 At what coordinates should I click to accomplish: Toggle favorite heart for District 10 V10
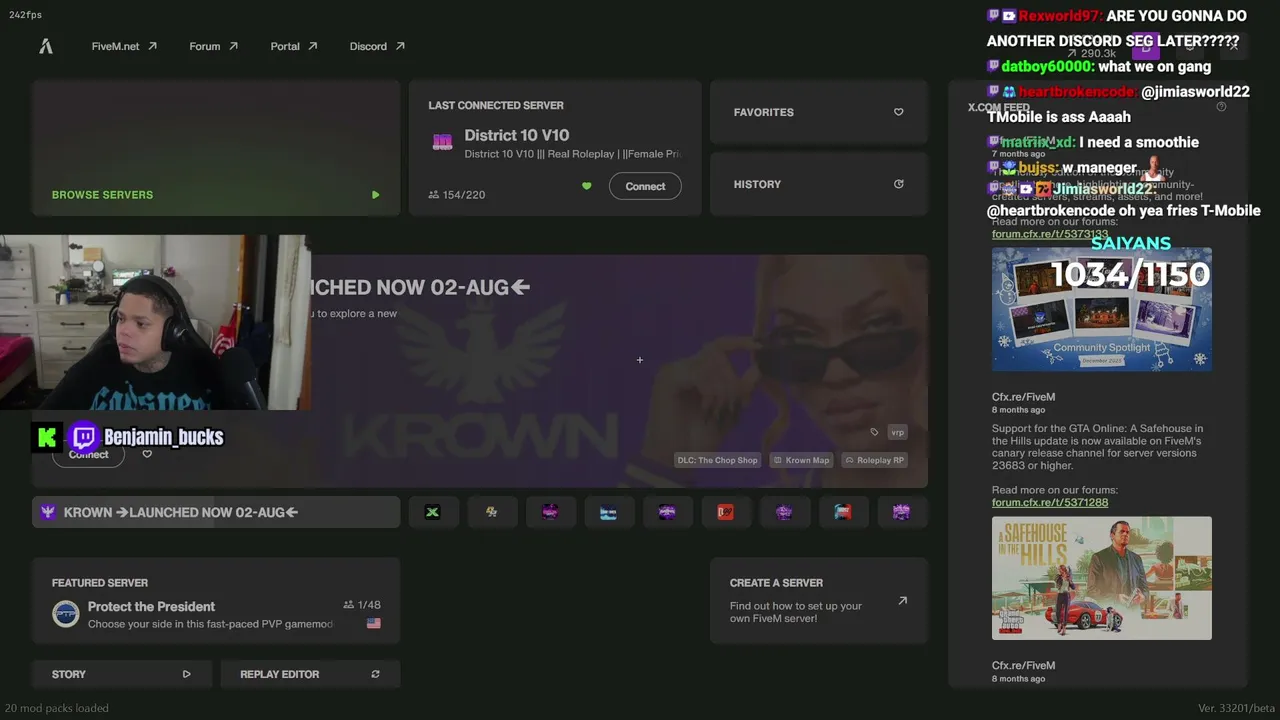587,186
